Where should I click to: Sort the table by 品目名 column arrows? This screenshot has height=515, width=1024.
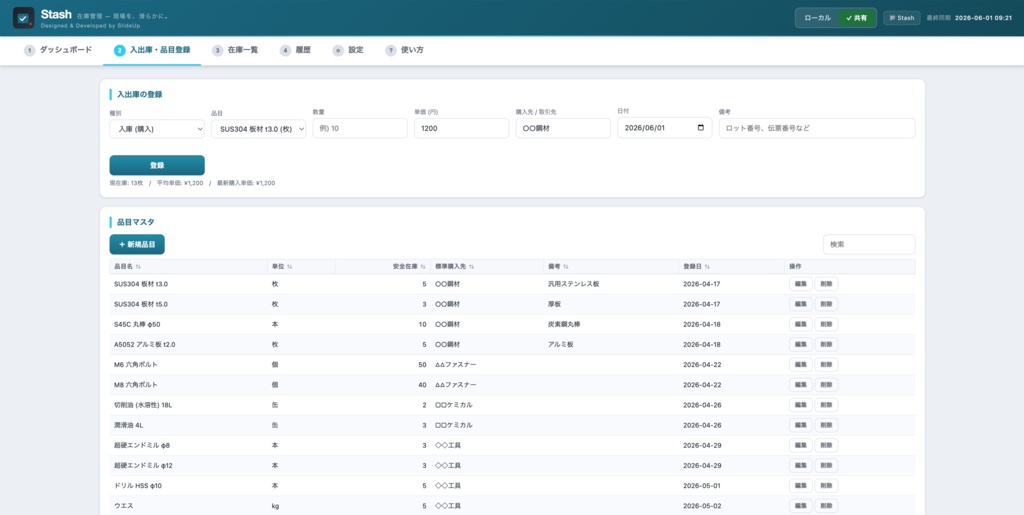coord(138,267)
